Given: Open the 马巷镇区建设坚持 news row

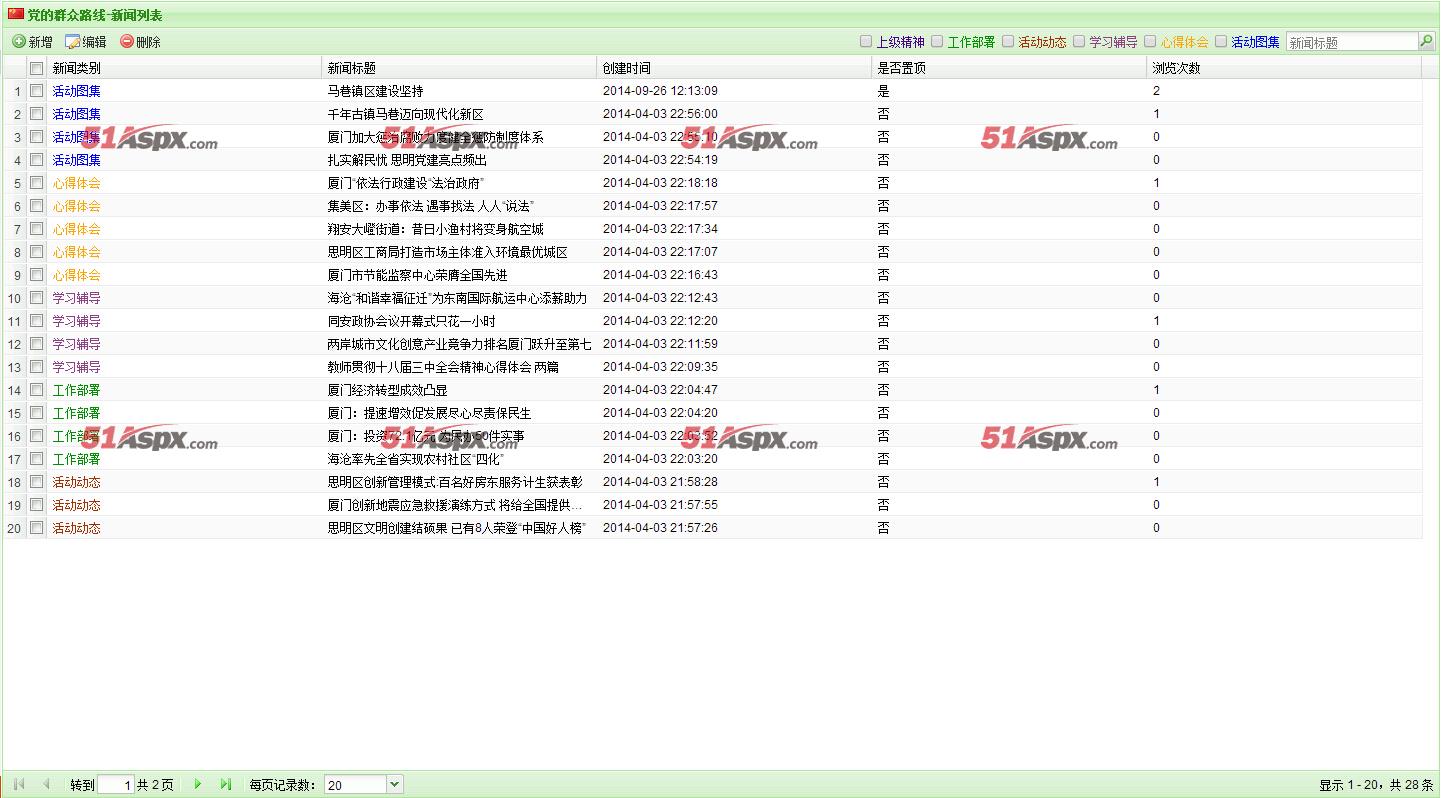Looking at the screenshot, I should (375, 91).
